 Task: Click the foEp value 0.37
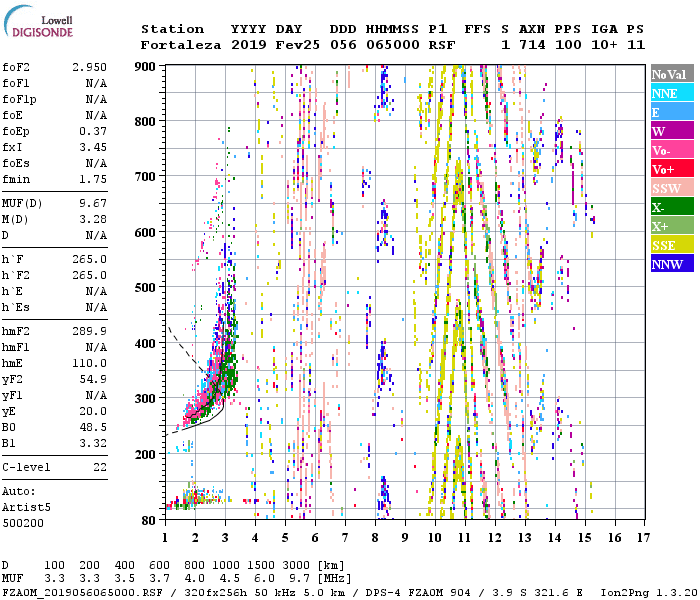point(93,132)
